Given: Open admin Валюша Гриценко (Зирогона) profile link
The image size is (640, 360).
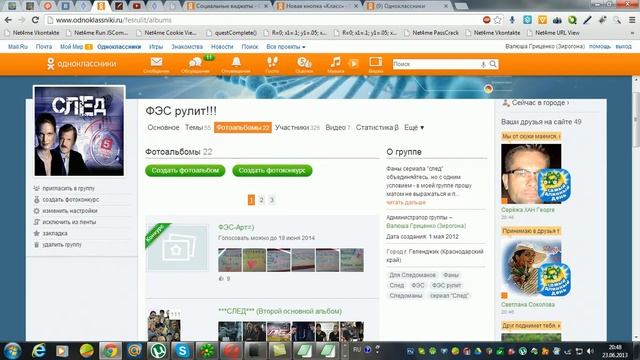Looking at the screenshot, I should [x=426, y=226].
